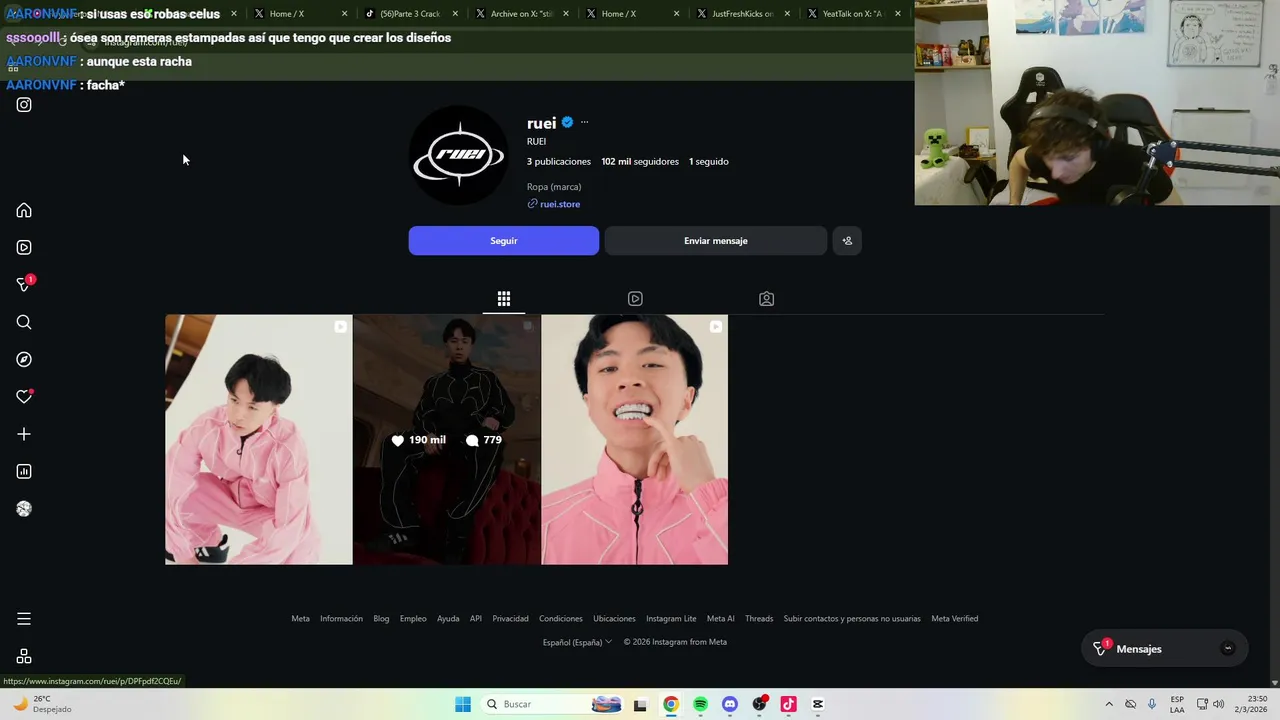Click the blue verified badge beside ruei
This screenshot has width=1280, height=720.
pyautogui.click(x=567, y=122)
